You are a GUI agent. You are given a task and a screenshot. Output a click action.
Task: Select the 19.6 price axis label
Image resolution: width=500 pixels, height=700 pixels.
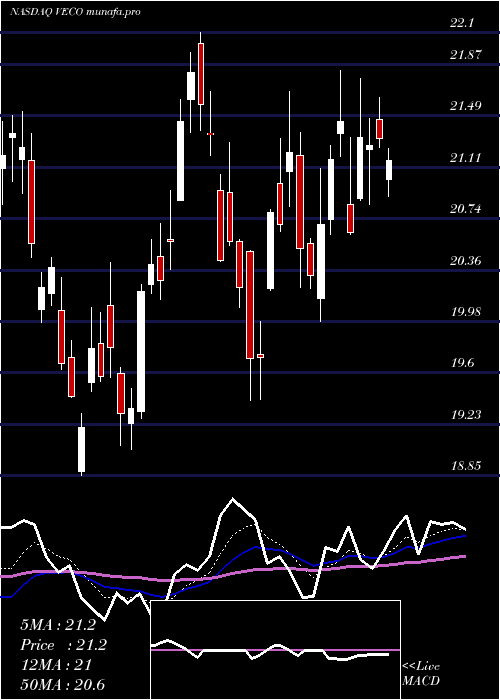[462, 363]
